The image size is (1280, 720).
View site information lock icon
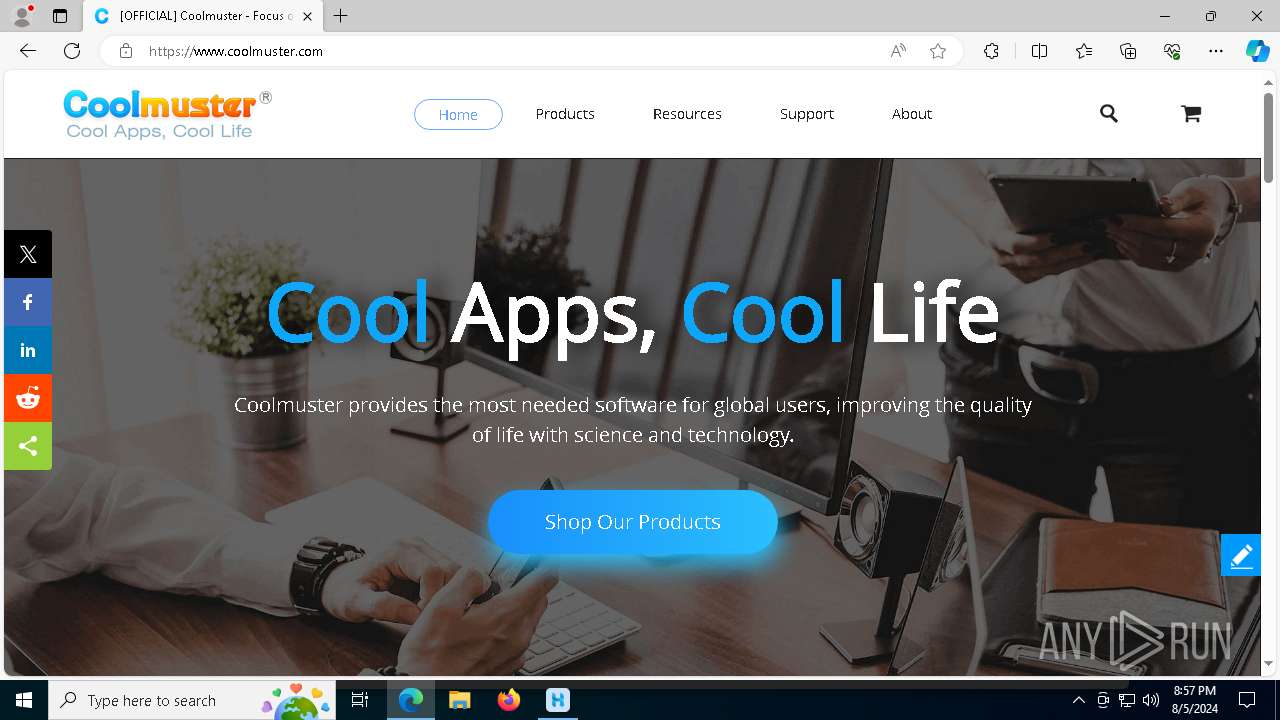(126, 51)
